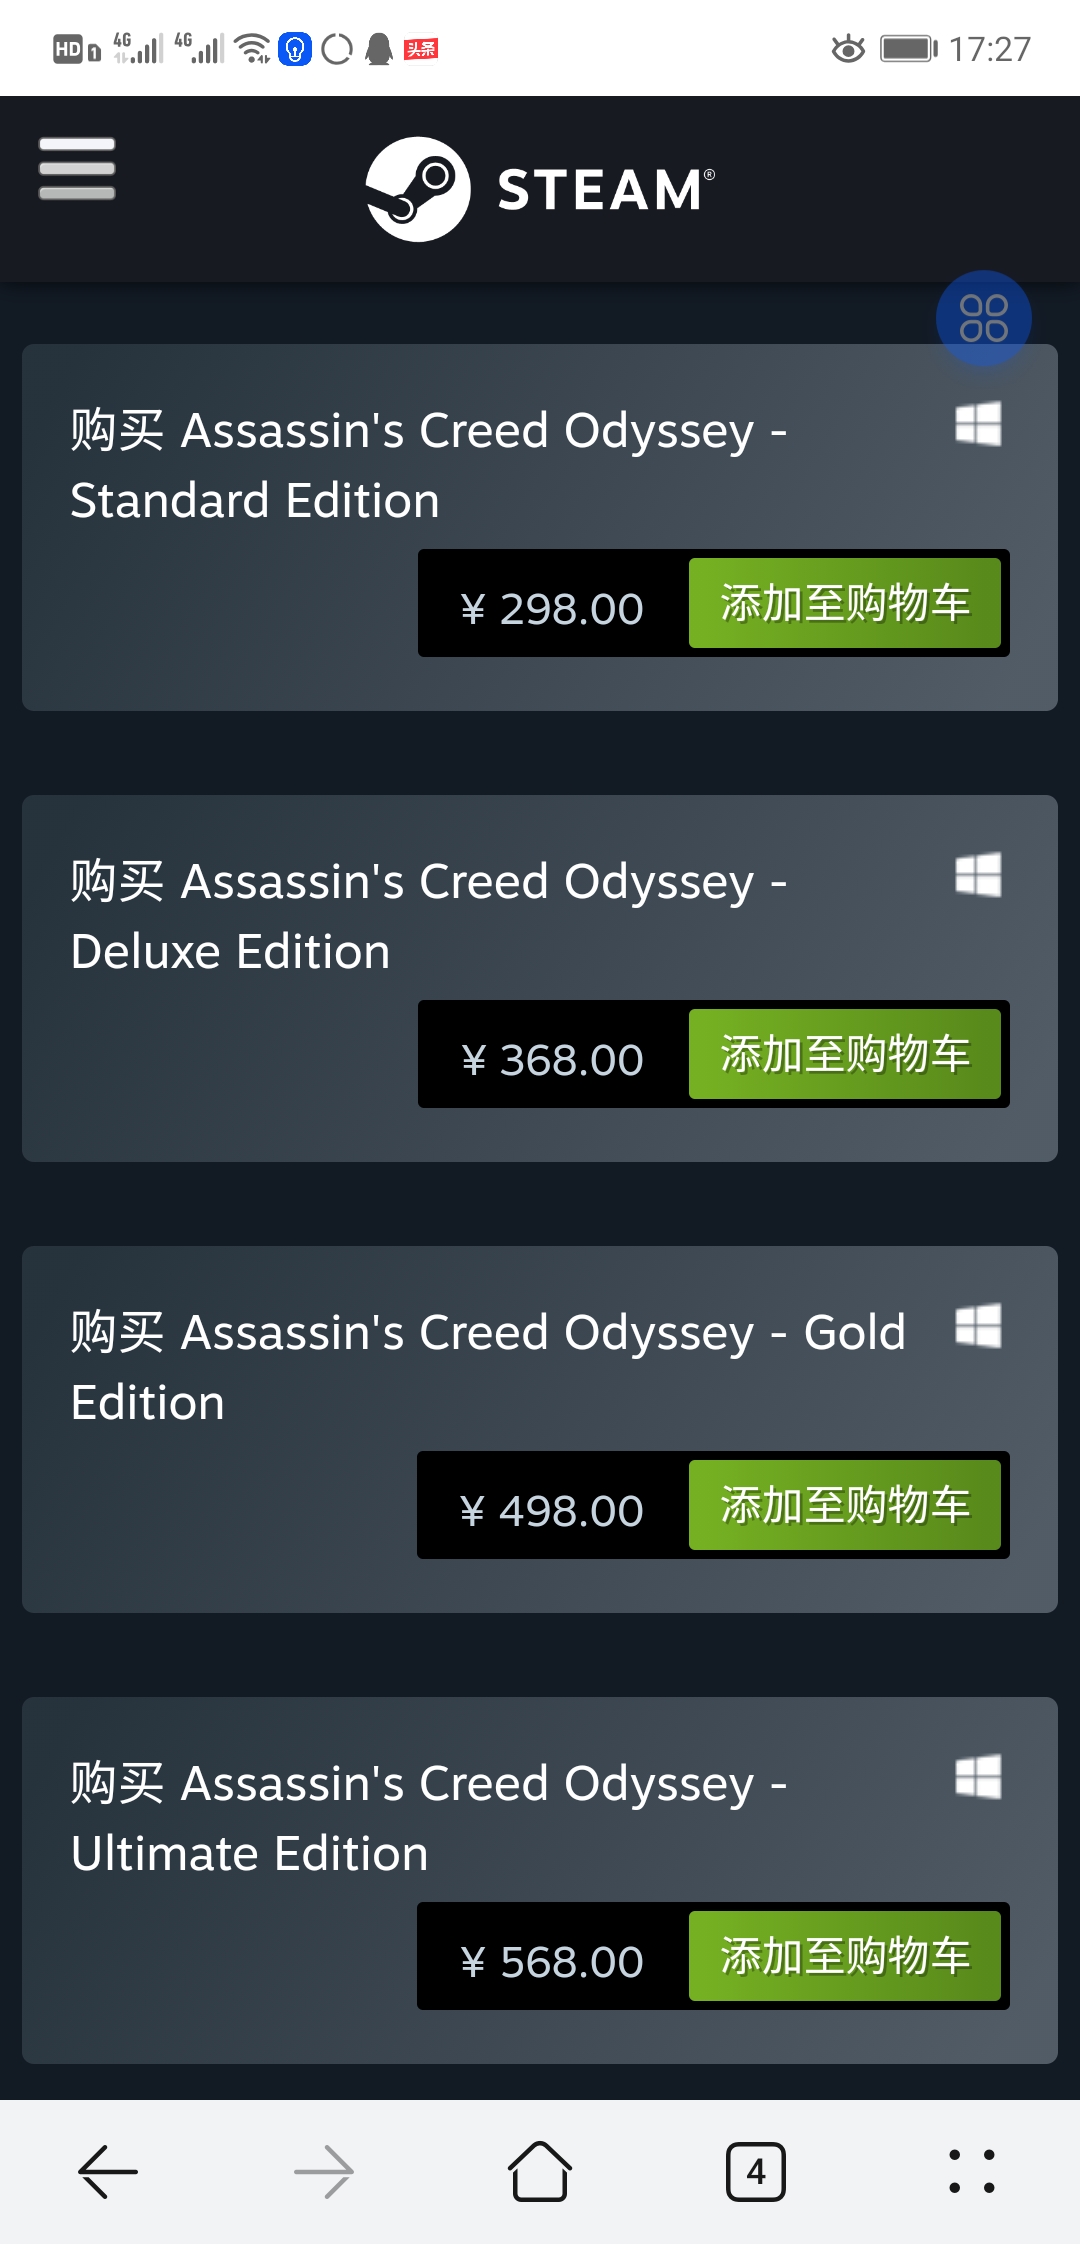Add Standard Edition to cart
1080x2244 pixels.
pyautogui.click(x=845, y=603)
